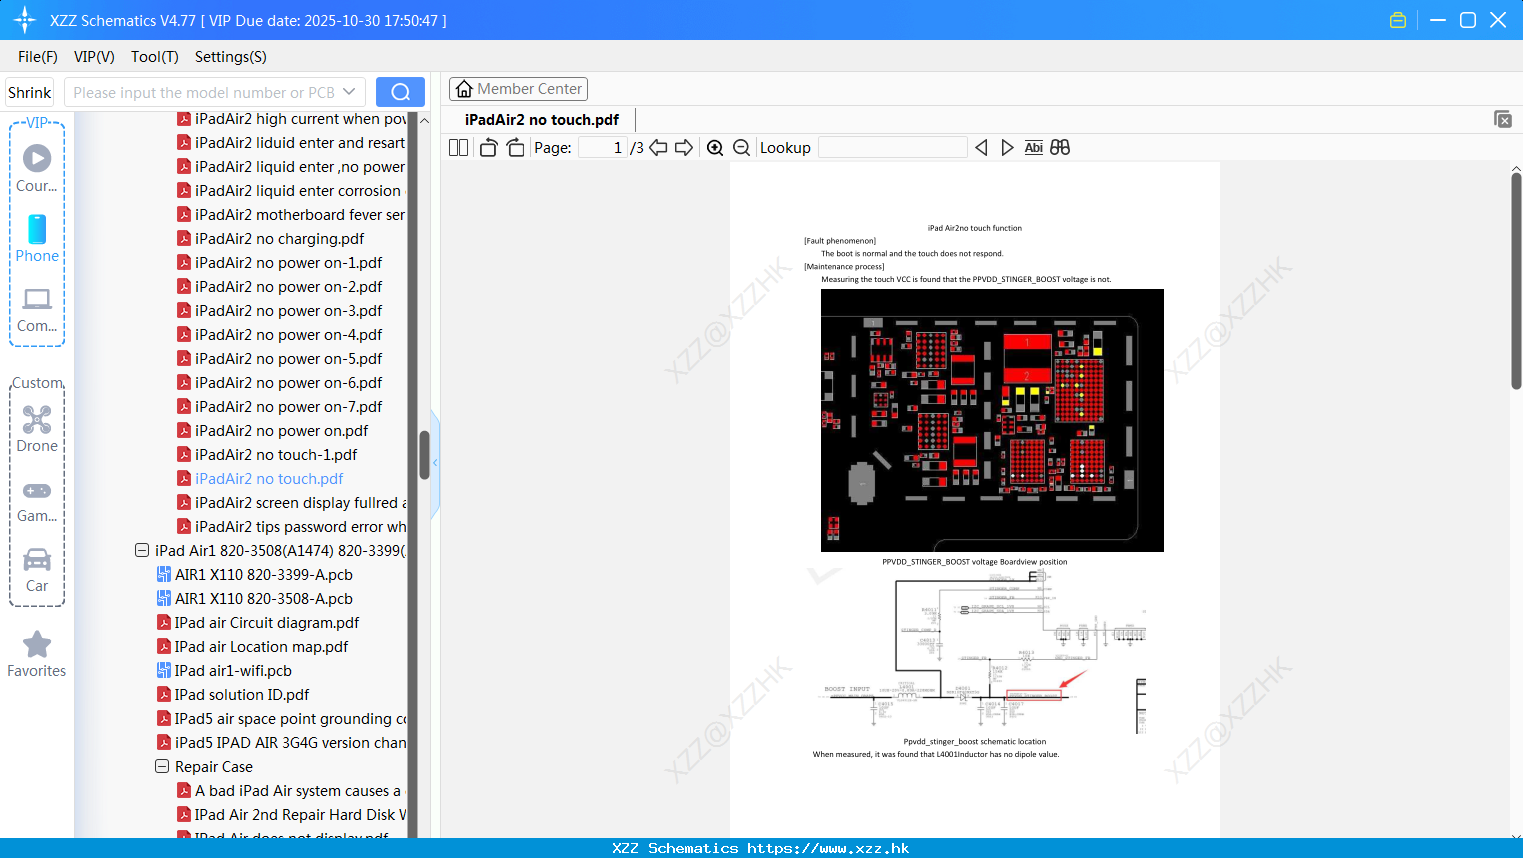
Task: Click the PDF viewer vertical scrollbar thumb
Action: pyautogui.click(x=1516, y=280)
